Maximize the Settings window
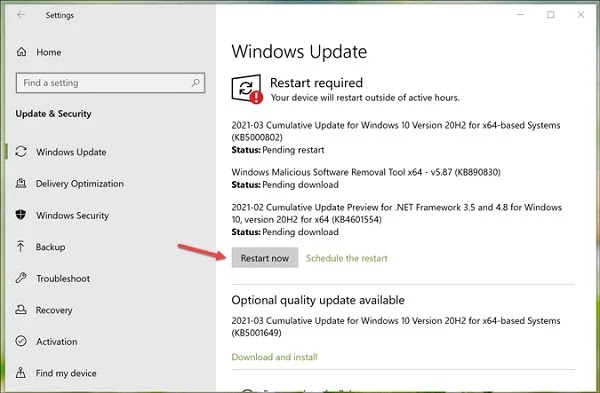This screenshot has height=393, width=600. click(551, 15)
